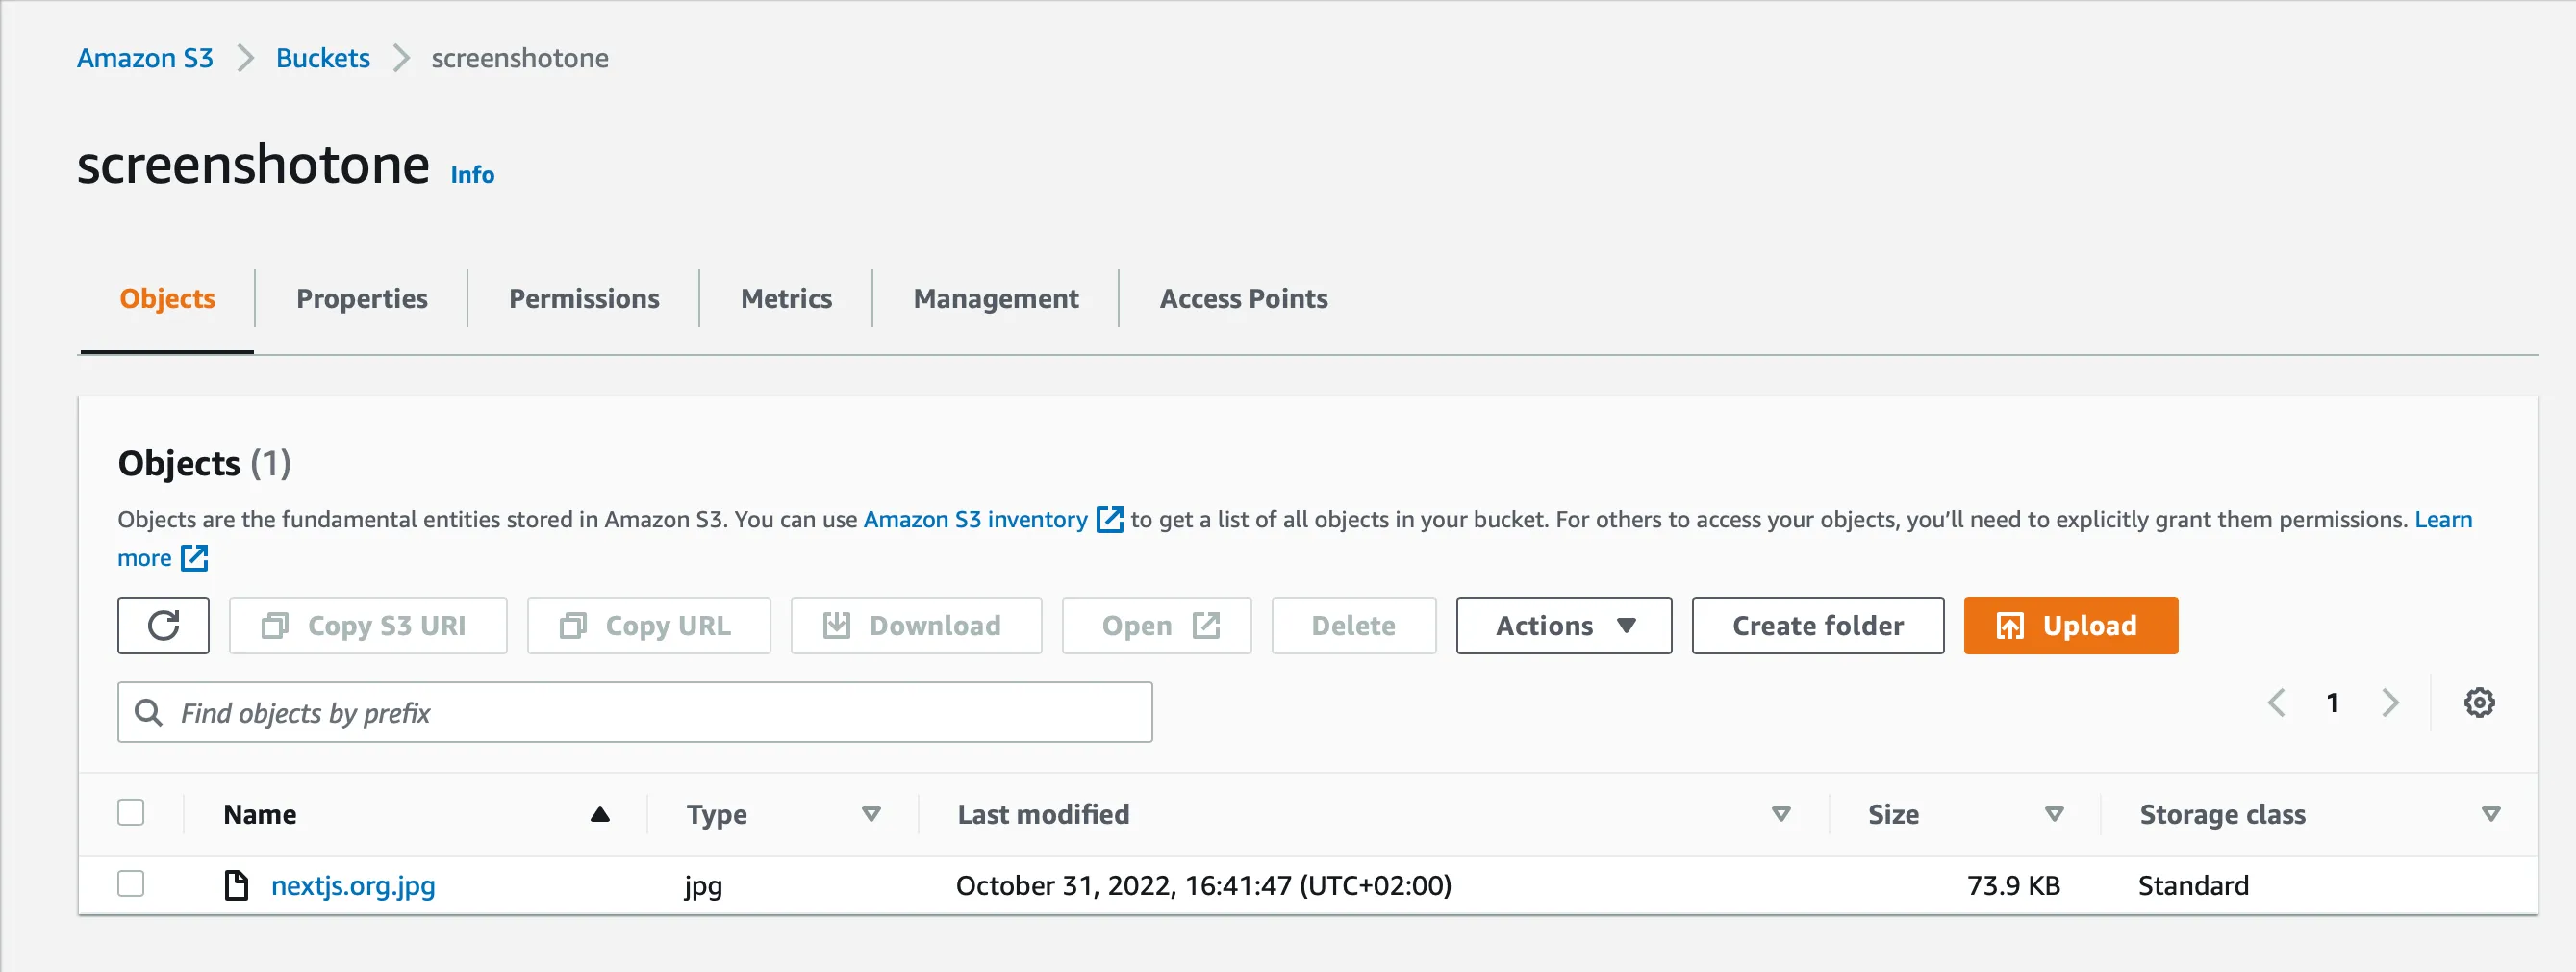Go to previous page with left chevron
The width and height of the screenshot is (2576, 972).
click(x=2276, y=703)
